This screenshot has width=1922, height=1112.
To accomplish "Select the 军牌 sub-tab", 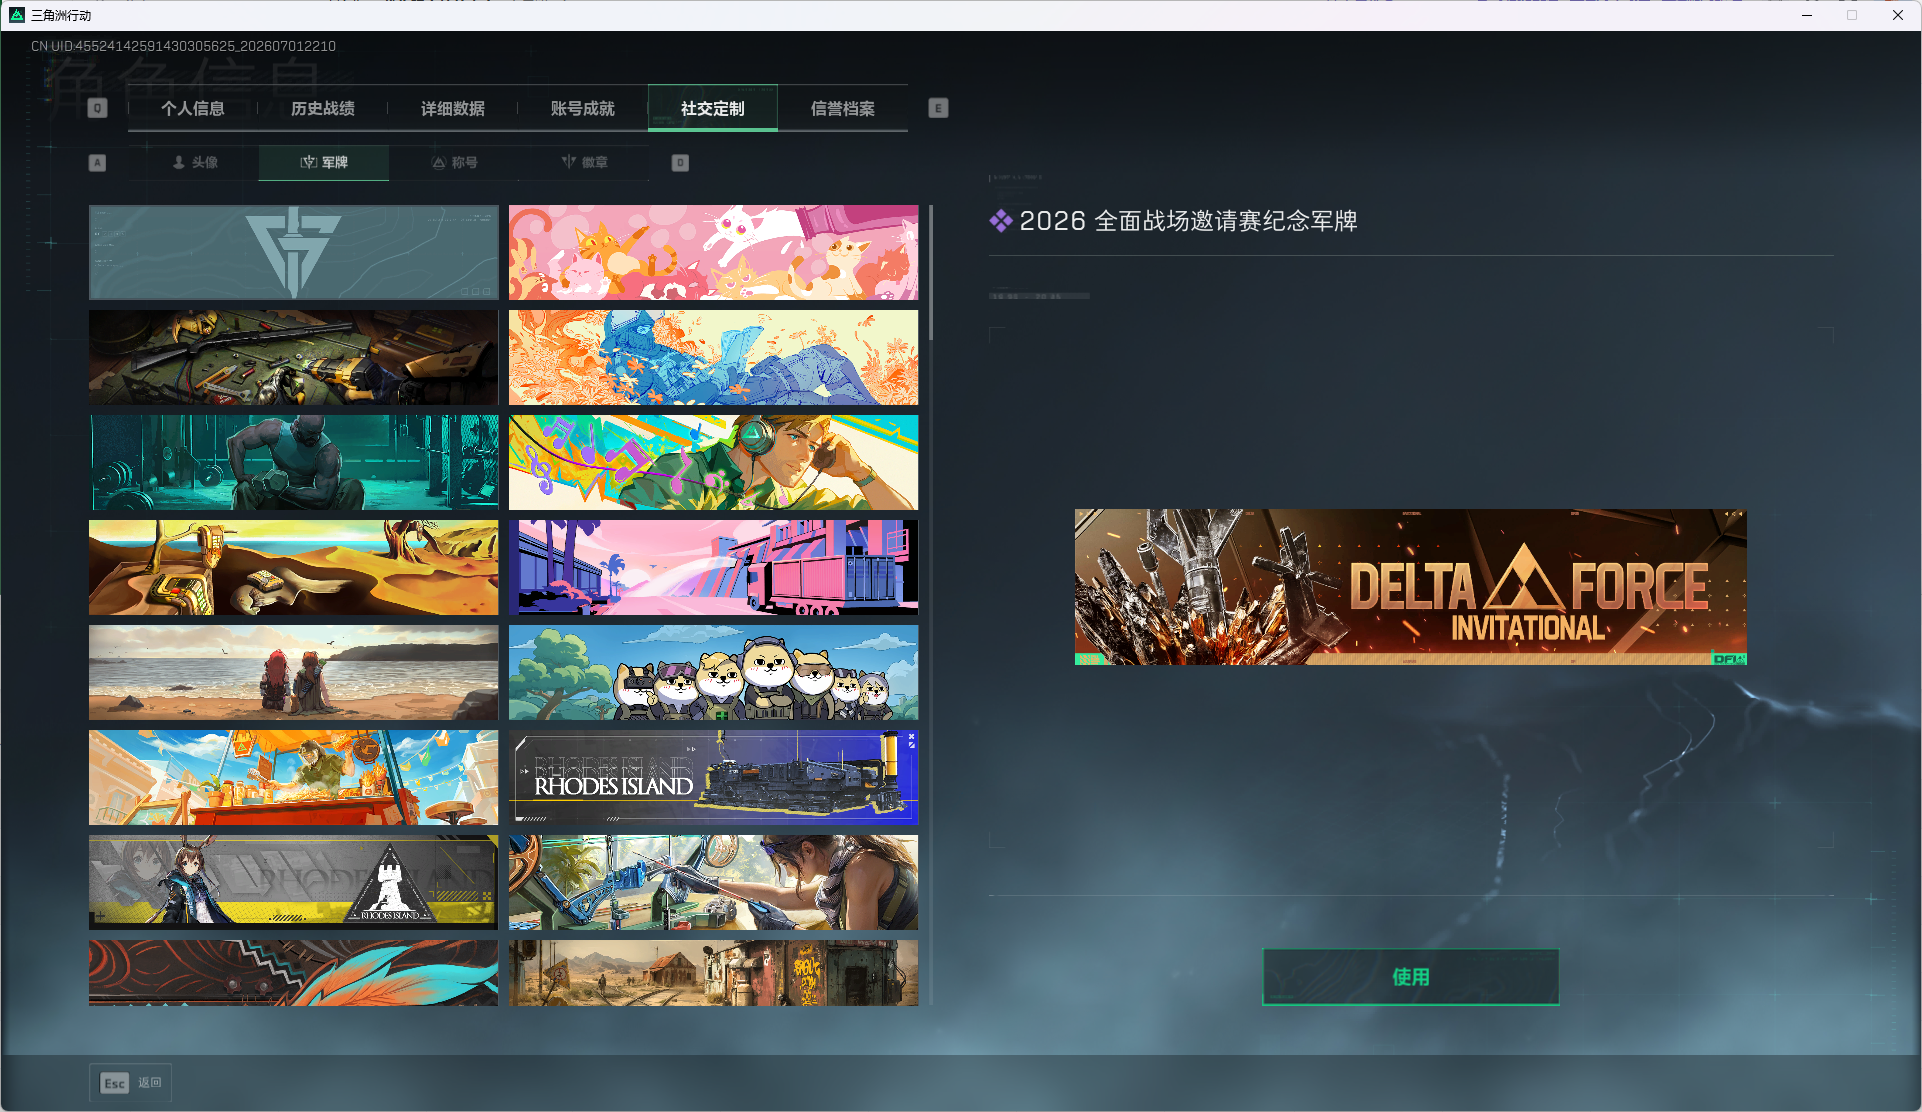I will tap(324, 162).
